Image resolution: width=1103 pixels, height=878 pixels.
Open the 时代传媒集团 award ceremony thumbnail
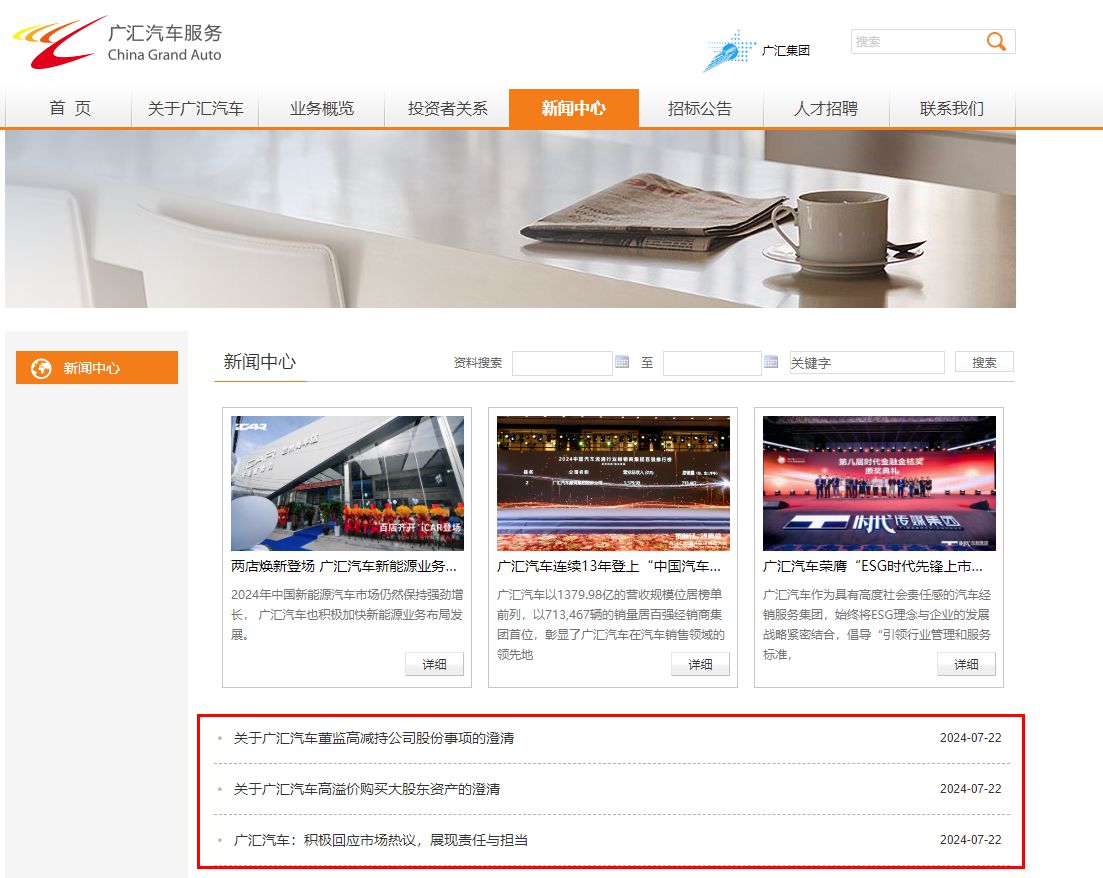point(879,483)
